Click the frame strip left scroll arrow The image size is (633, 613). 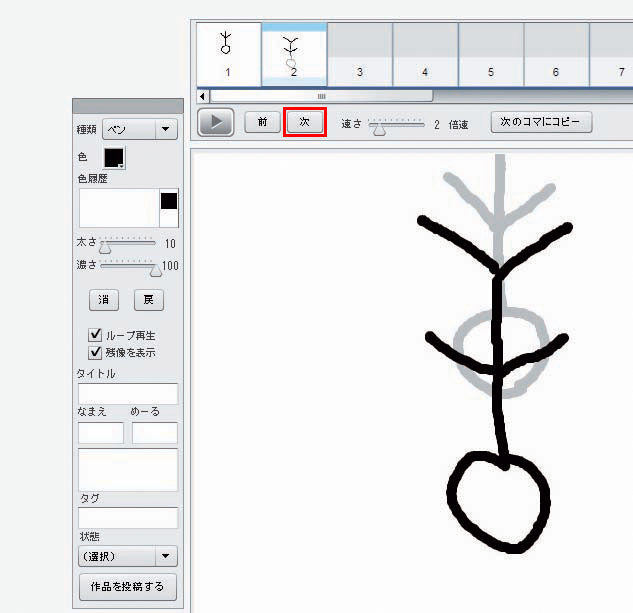pos(203,97)
